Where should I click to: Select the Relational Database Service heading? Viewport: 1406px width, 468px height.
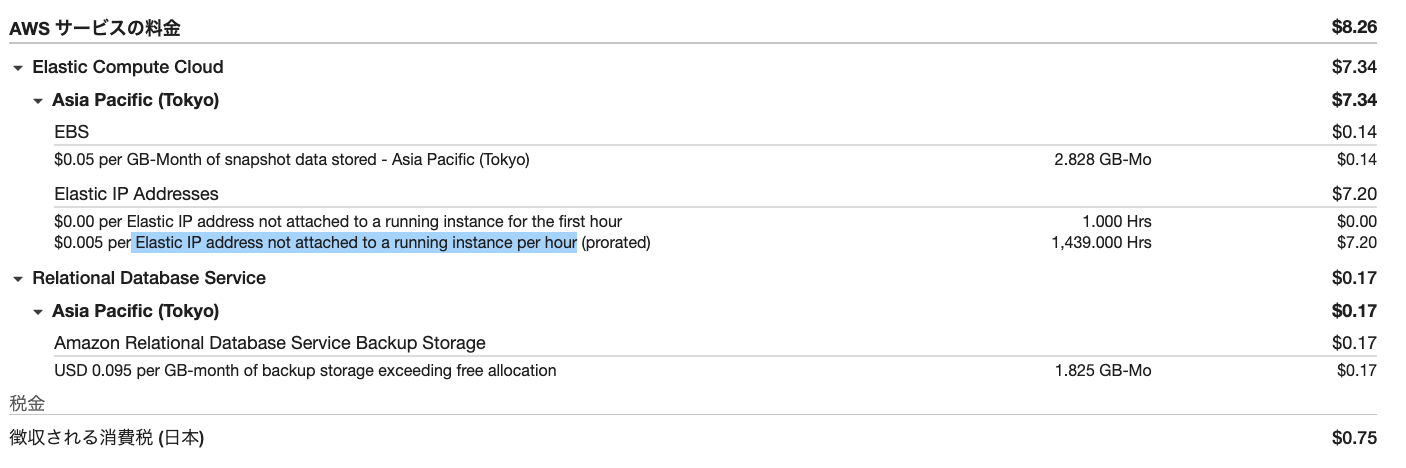[149, 278]
